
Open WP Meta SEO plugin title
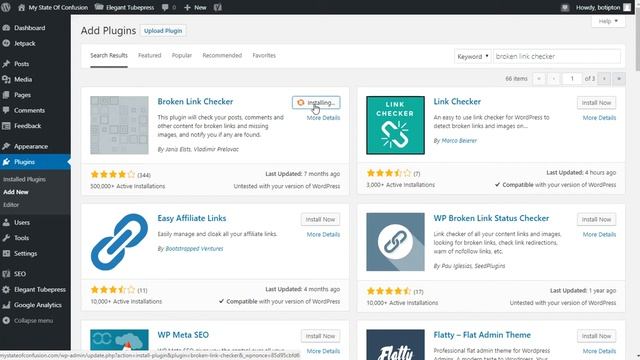click(183, 335)
